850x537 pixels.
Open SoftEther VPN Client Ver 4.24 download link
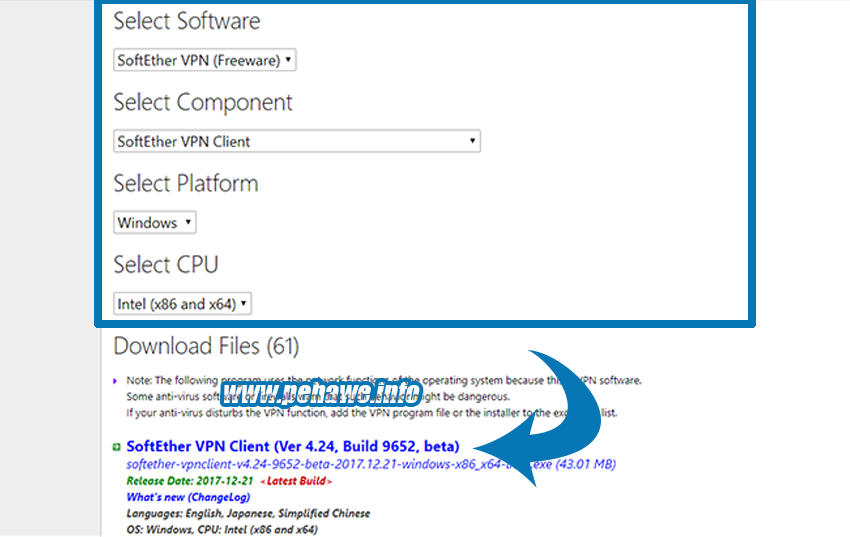(293, 447)
